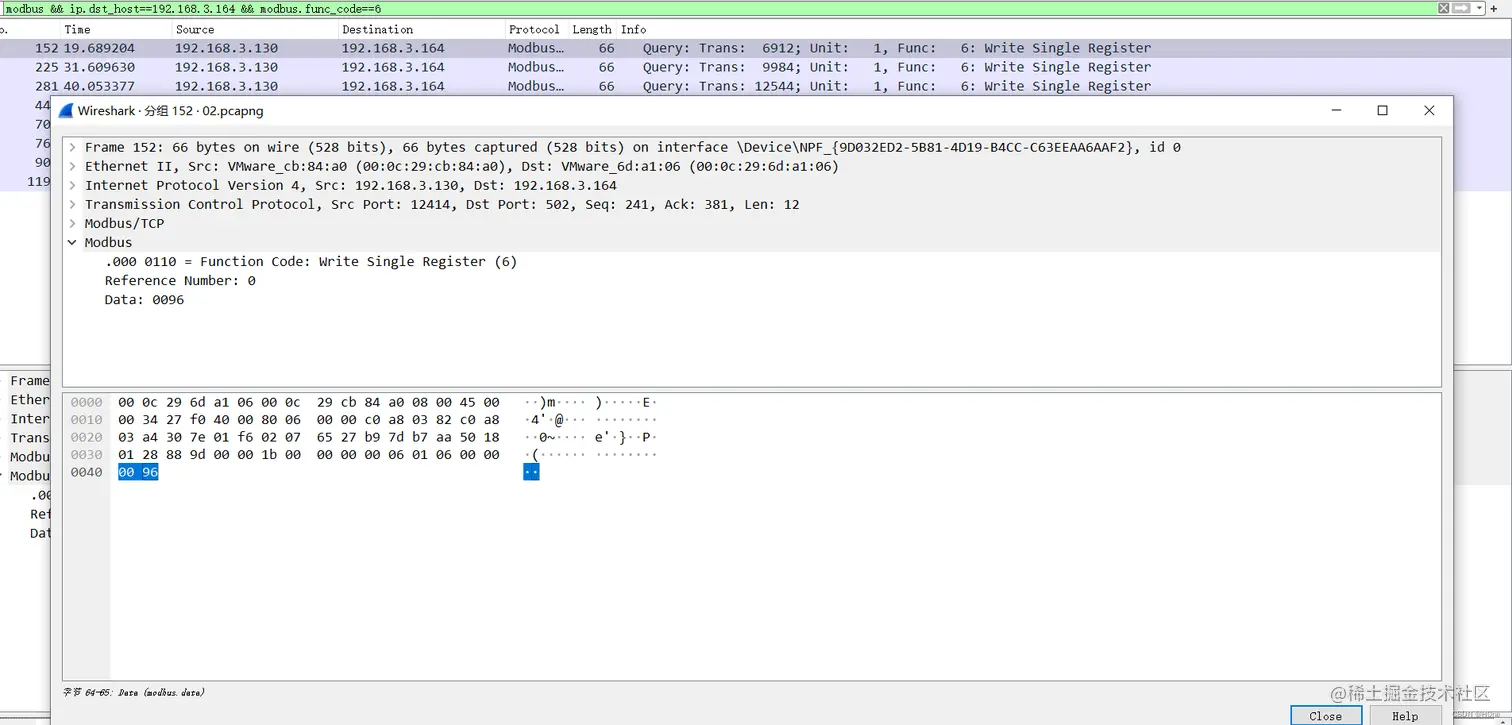Select packet 152 row in the main list
Viewport: 1512px width, 725px height.
pyautogui.click(x=756, y=48)
